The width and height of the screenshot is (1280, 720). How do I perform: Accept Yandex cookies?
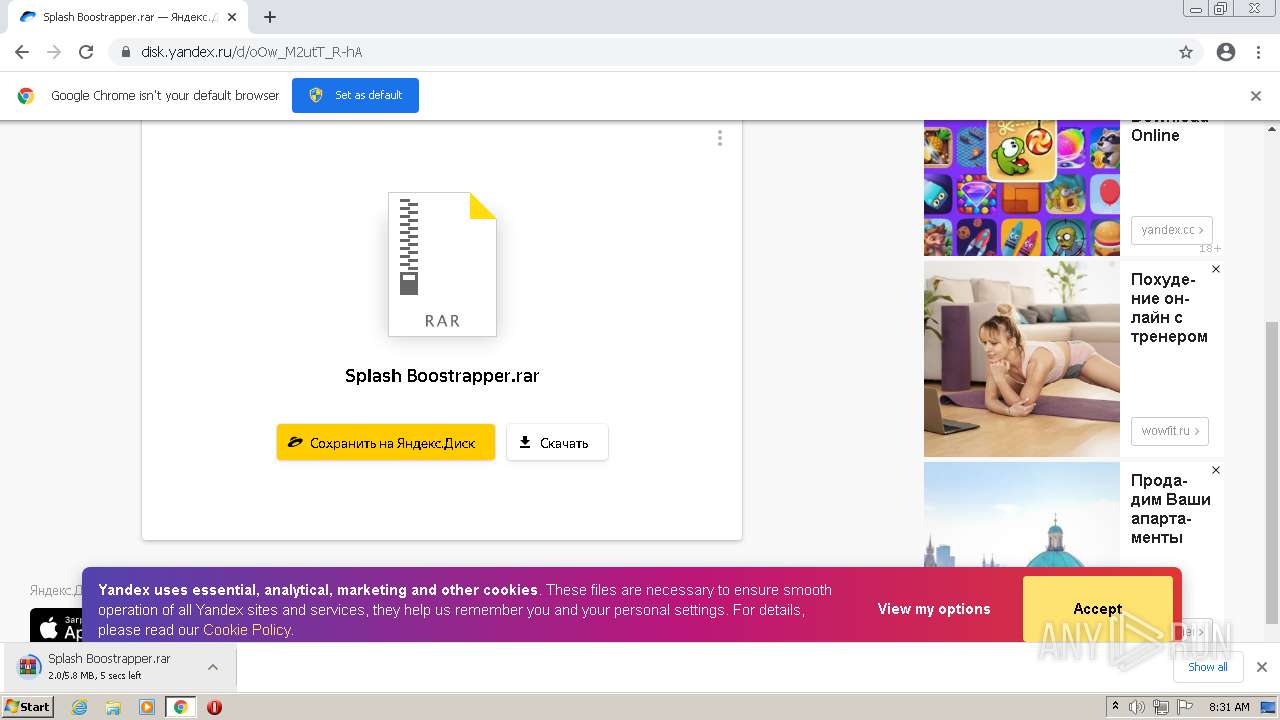click(1098, 609)
